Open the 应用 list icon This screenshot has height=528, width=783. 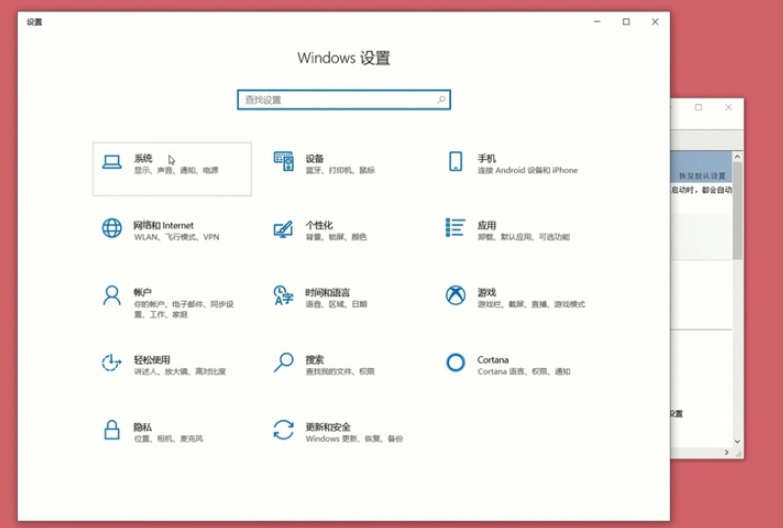455,227
